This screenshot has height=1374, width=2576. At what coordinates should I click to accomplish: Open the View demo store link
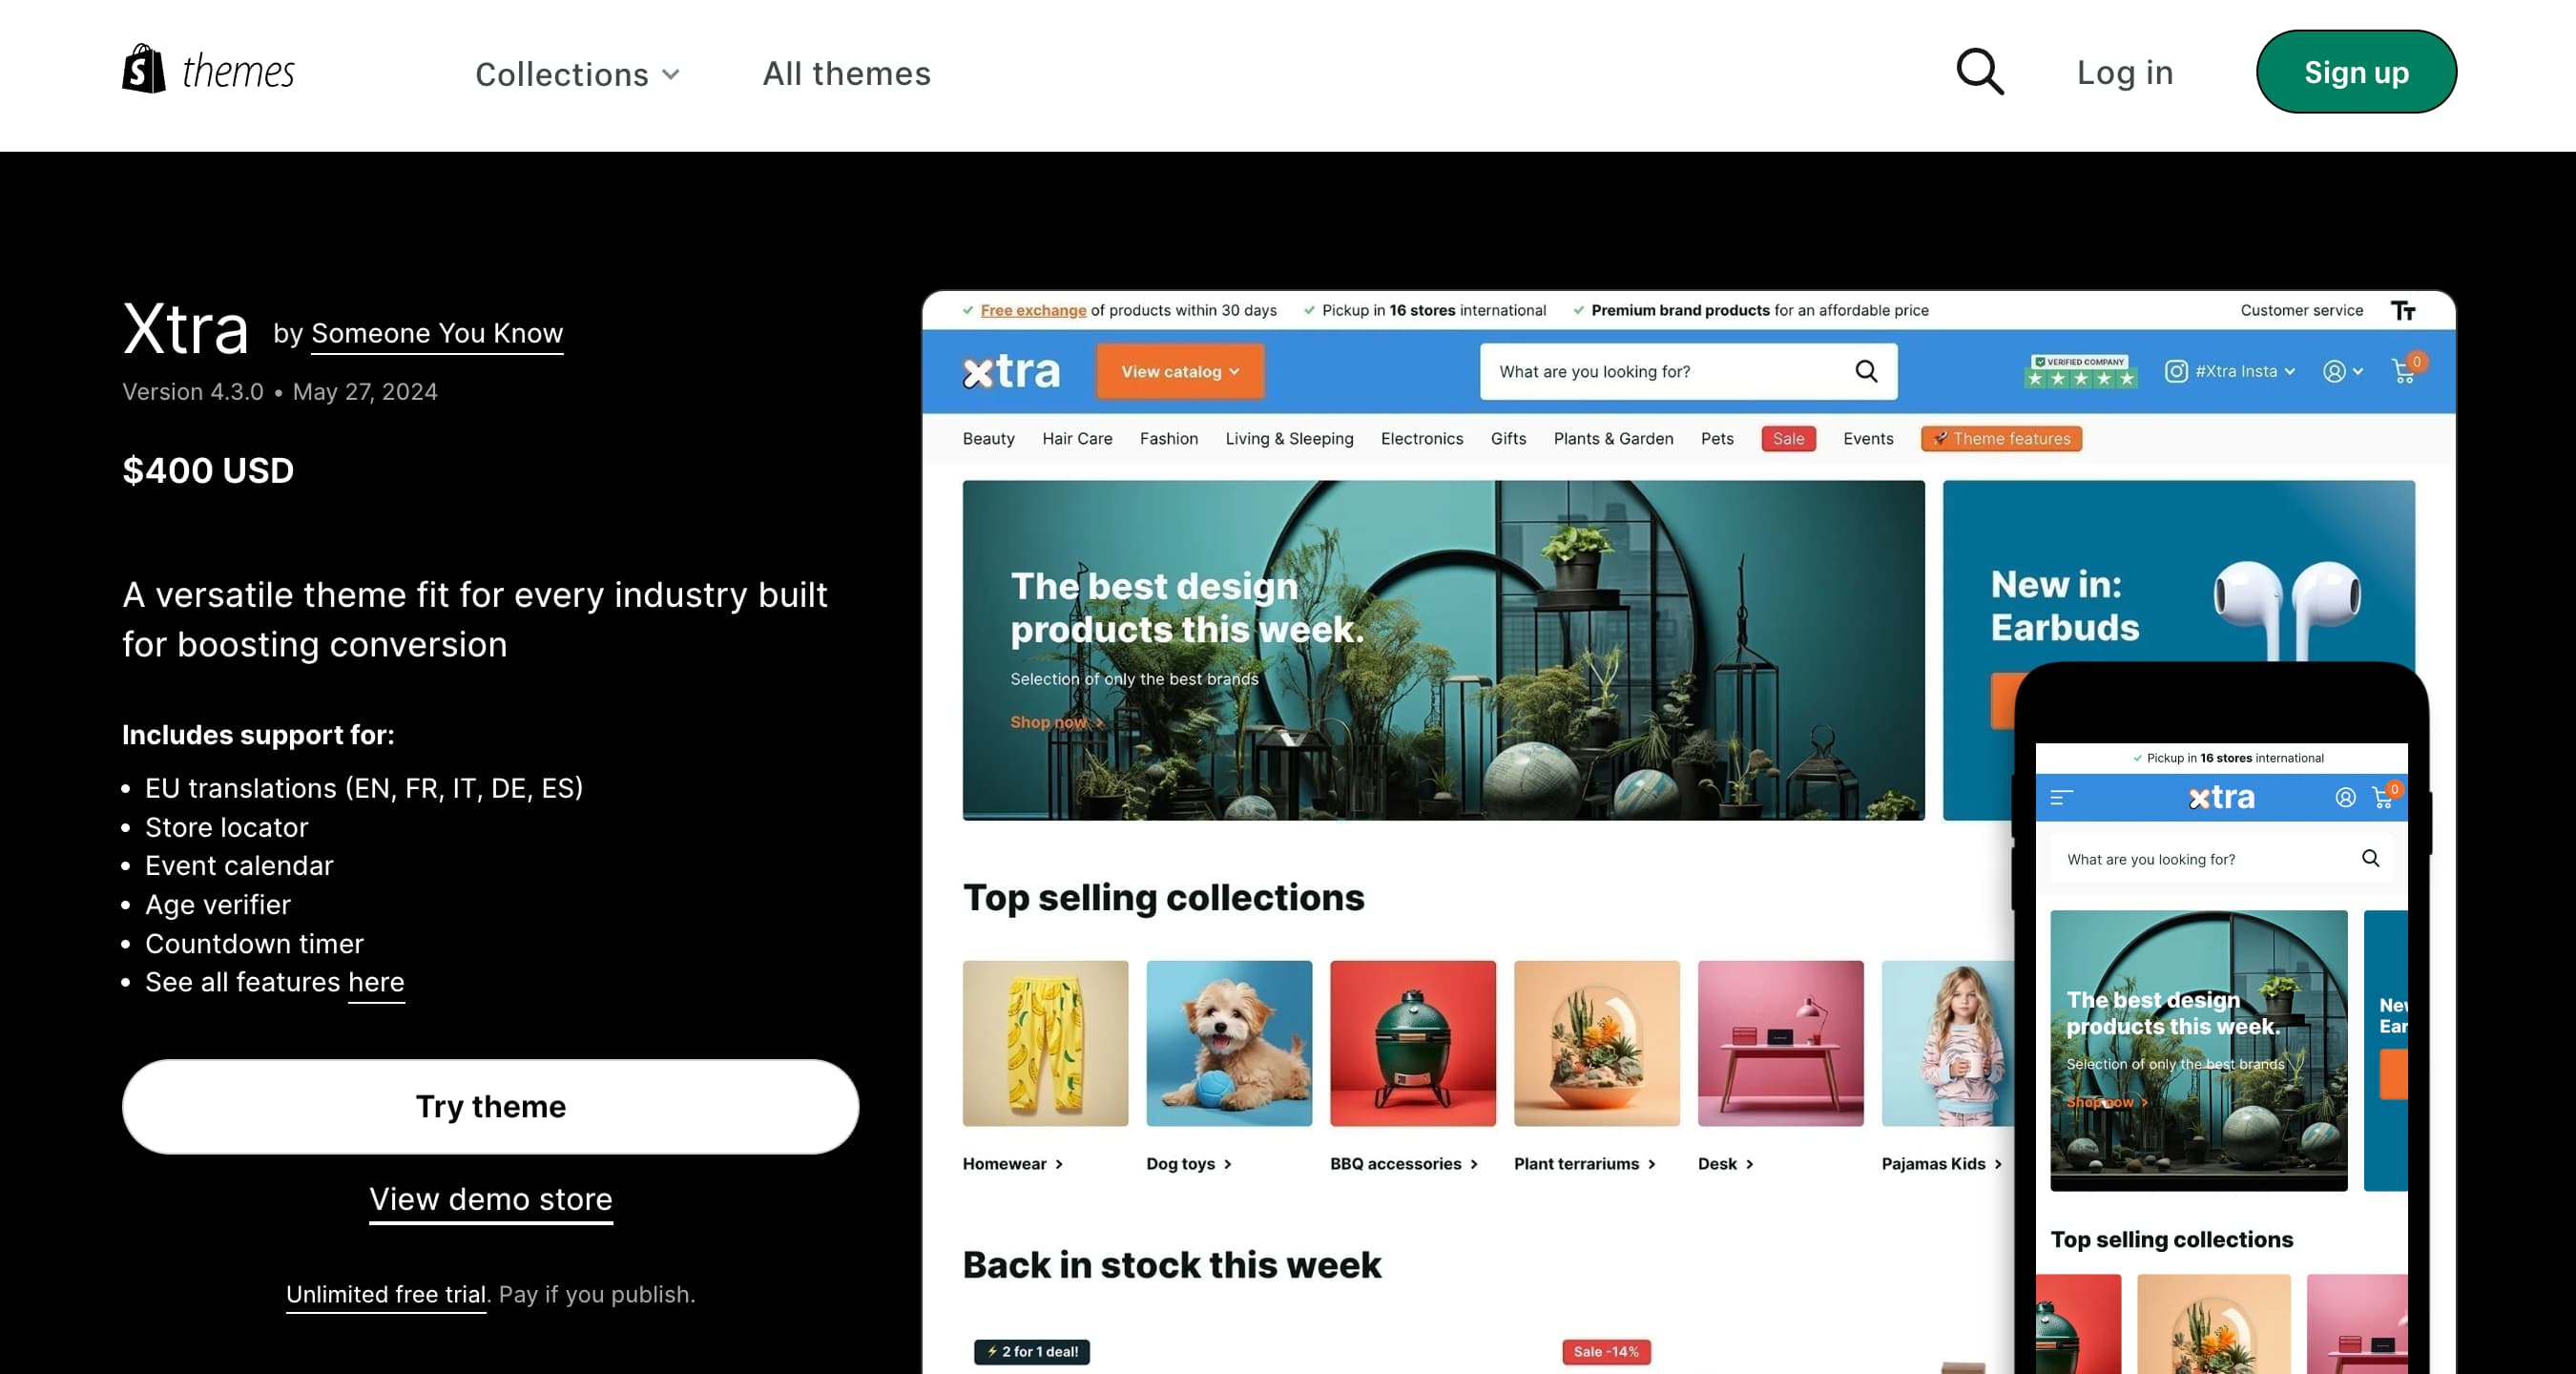[490, 1199]
